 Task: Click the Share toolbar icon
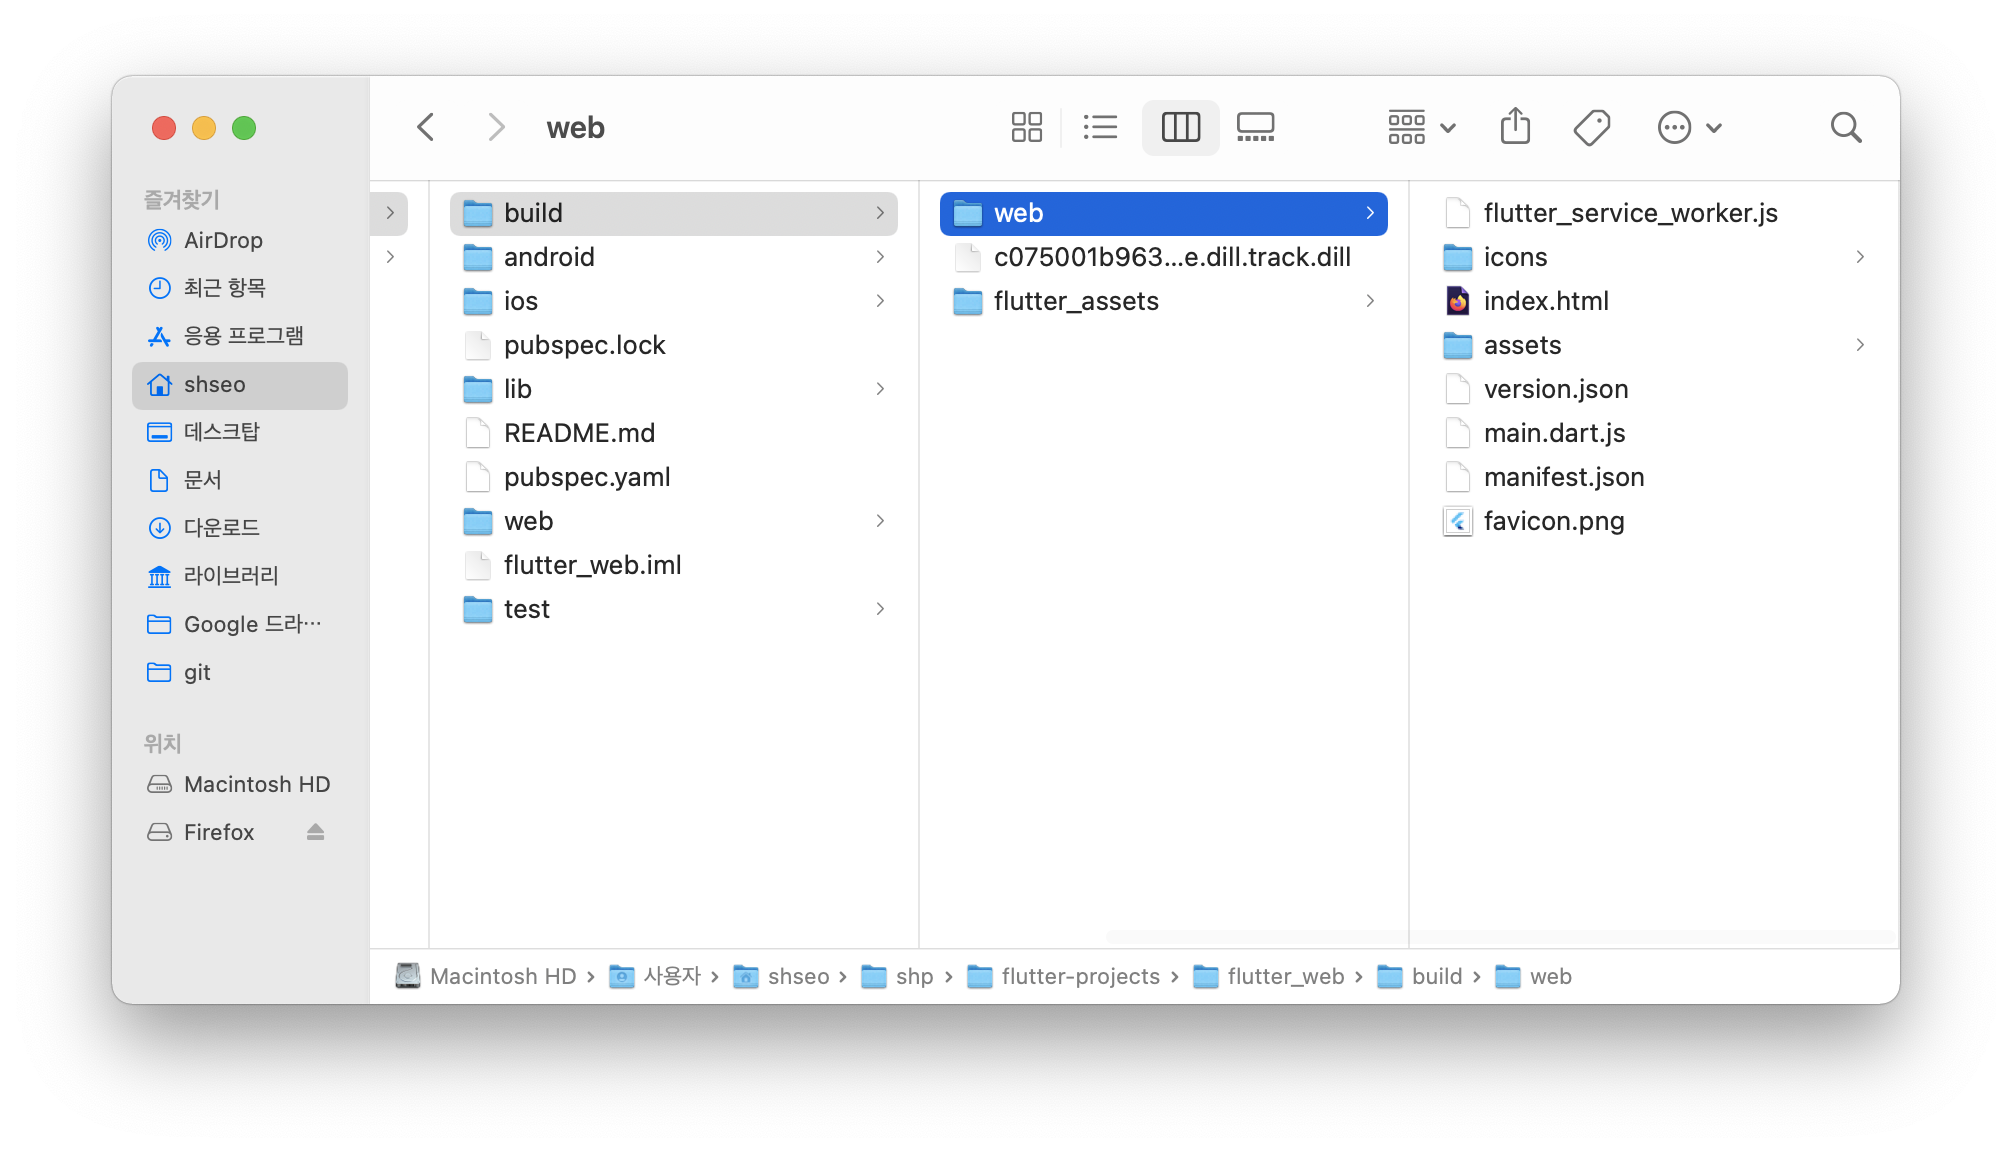[x=1515, y=127]
